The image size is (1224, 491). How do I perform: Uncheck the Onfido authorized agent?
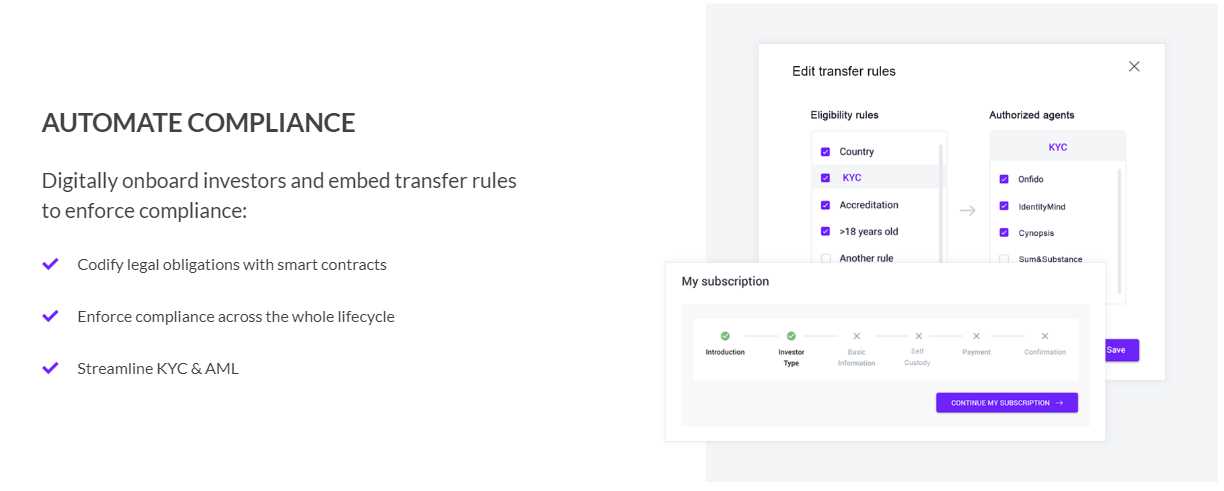pyautogui.click(x=1003, y=180)
